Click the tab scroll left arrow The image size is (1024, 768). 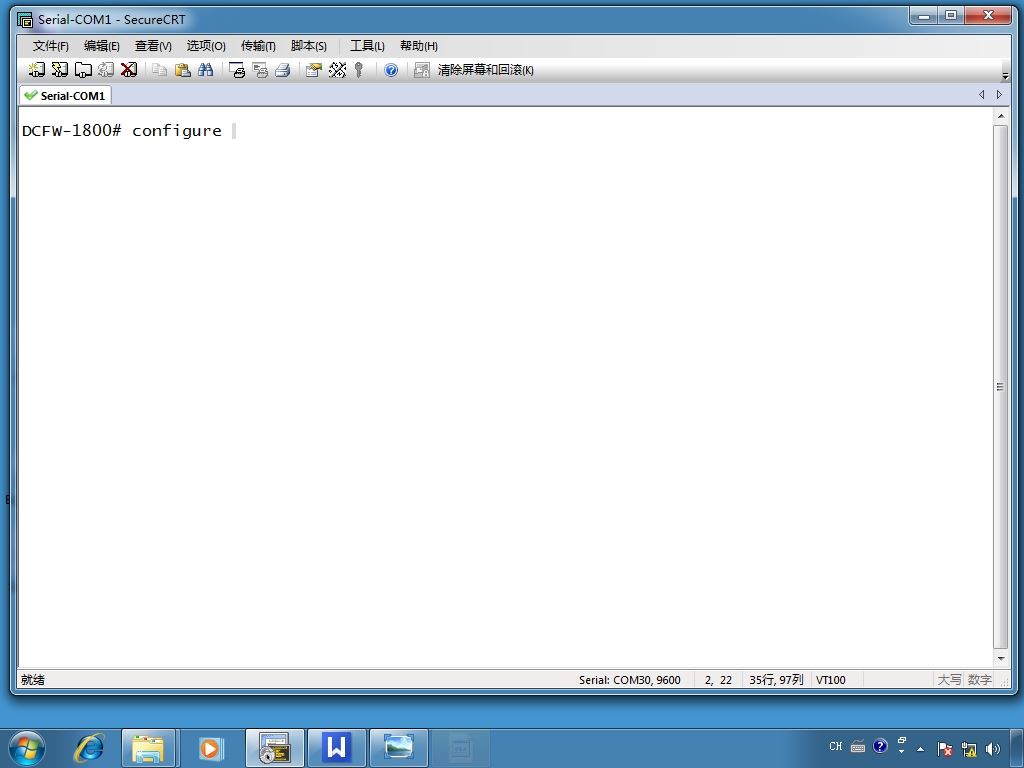pyautogui.click(x=982, y=95)
